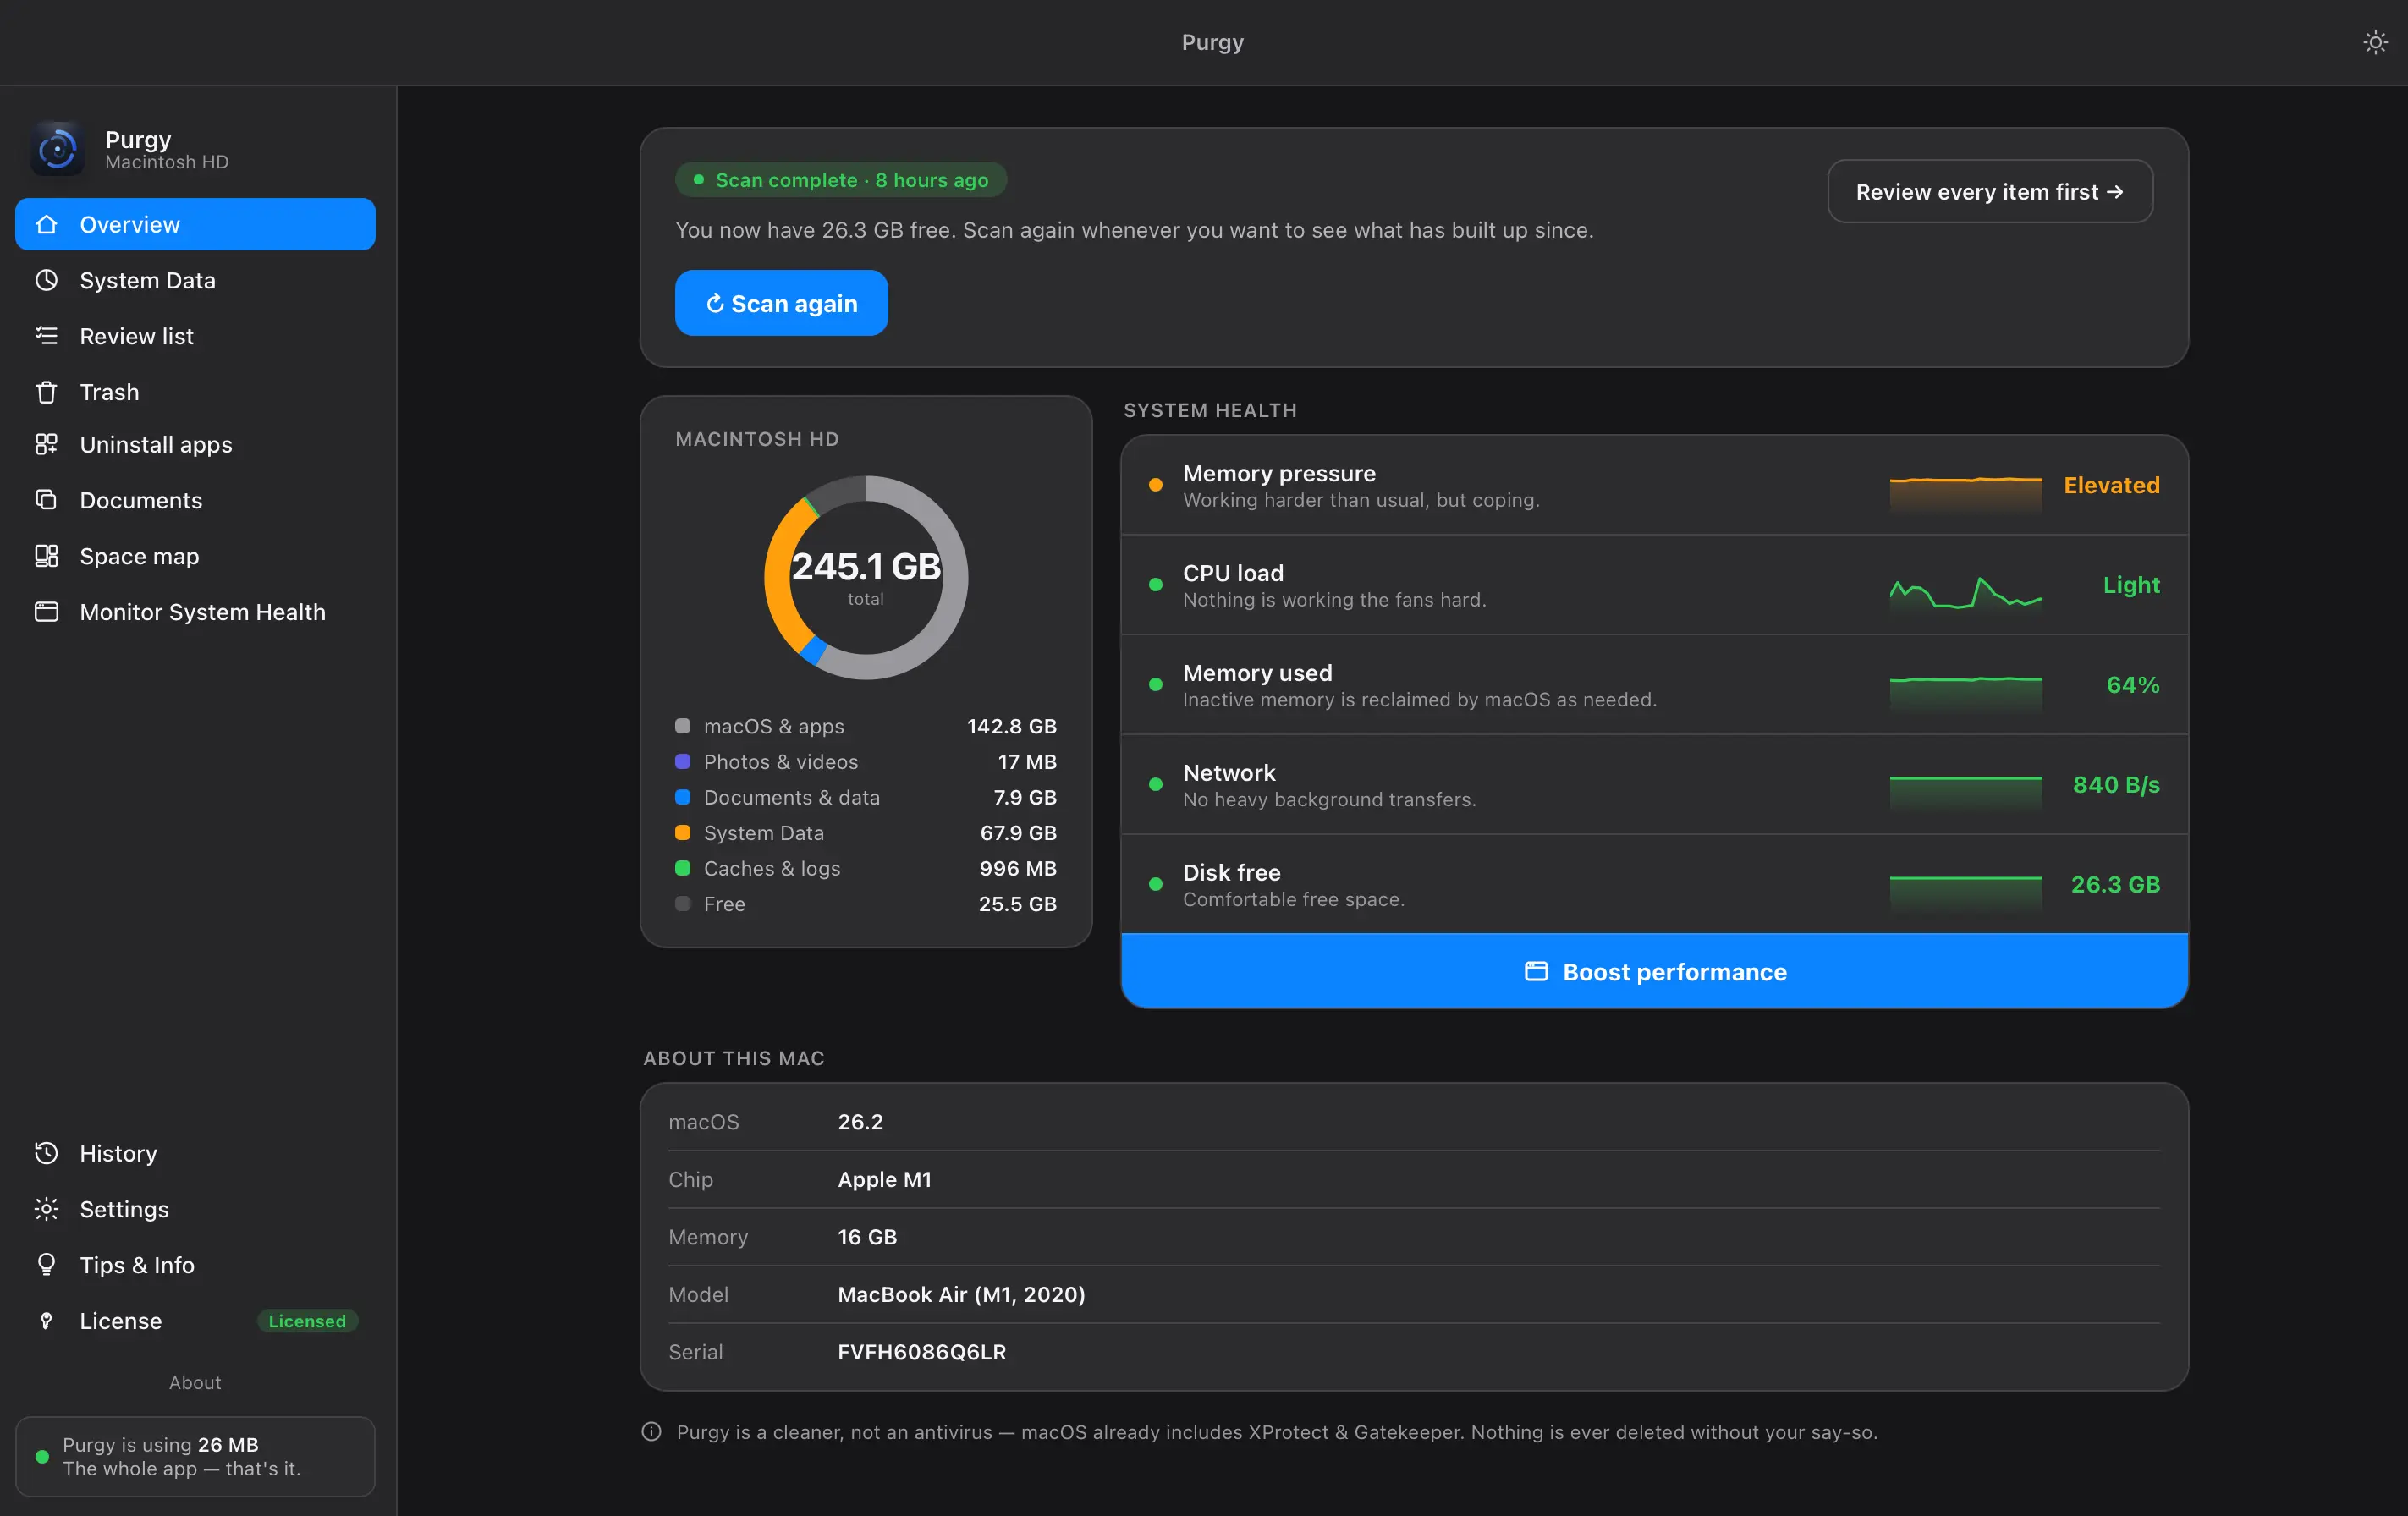Image resolution: width=2408 pixels, height=1516 pixels.
Task: Click the Boost performance button
Action: click(x=1654, y=971)
